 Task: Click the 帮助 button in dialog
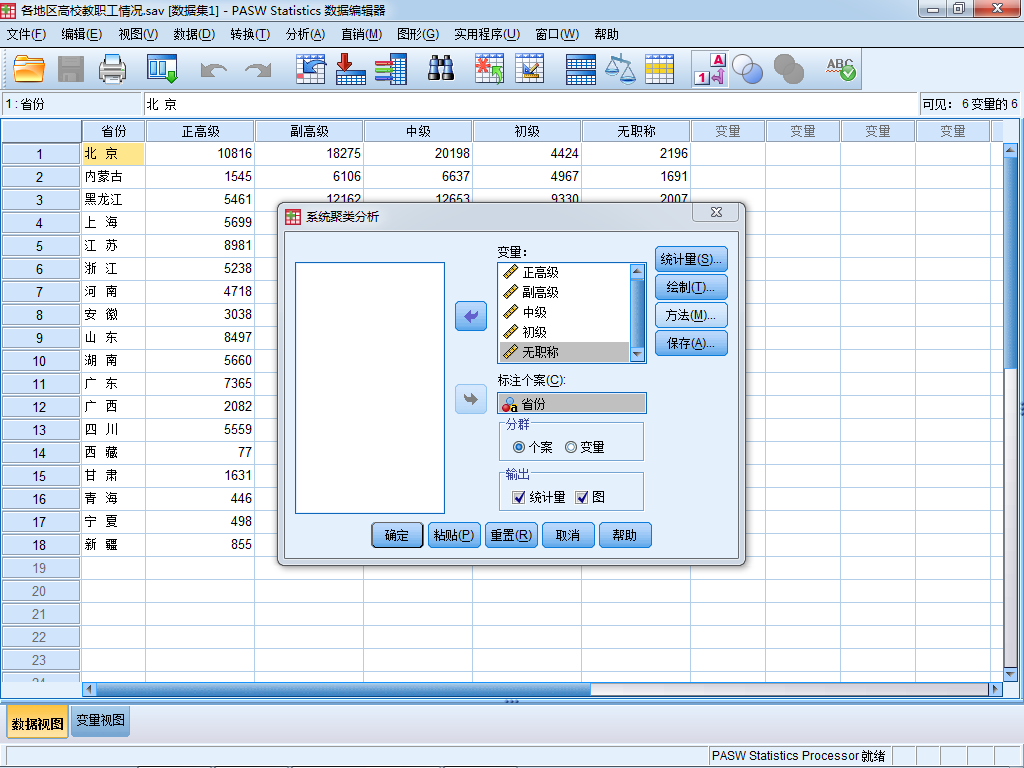(x=625, y=535)
